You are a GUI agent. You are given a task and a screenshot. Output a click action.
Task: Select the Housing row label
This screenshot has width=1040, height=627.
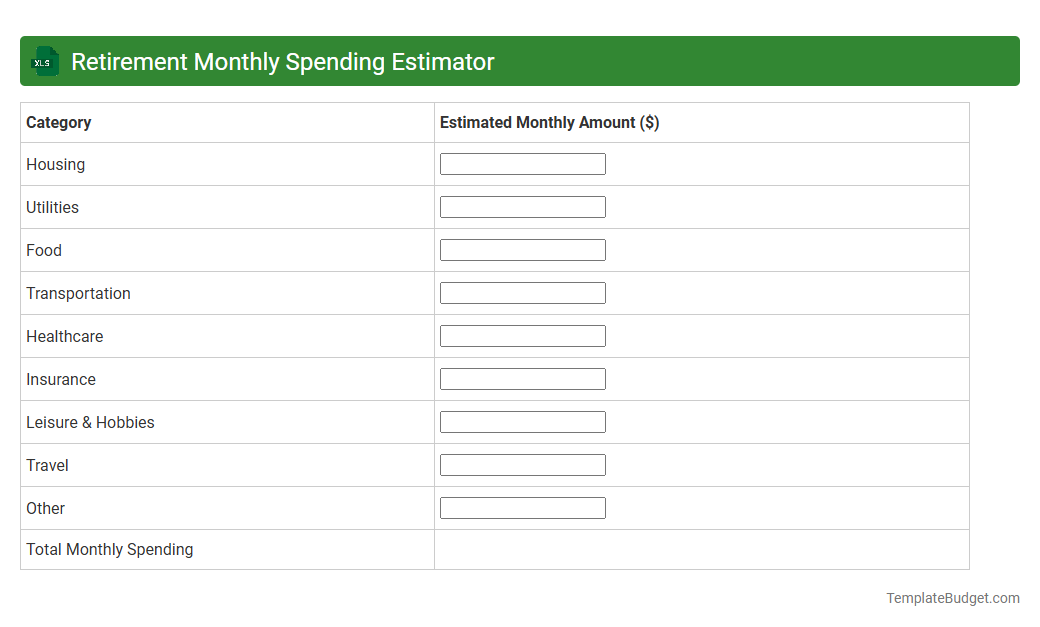click(x=55, y=164)
